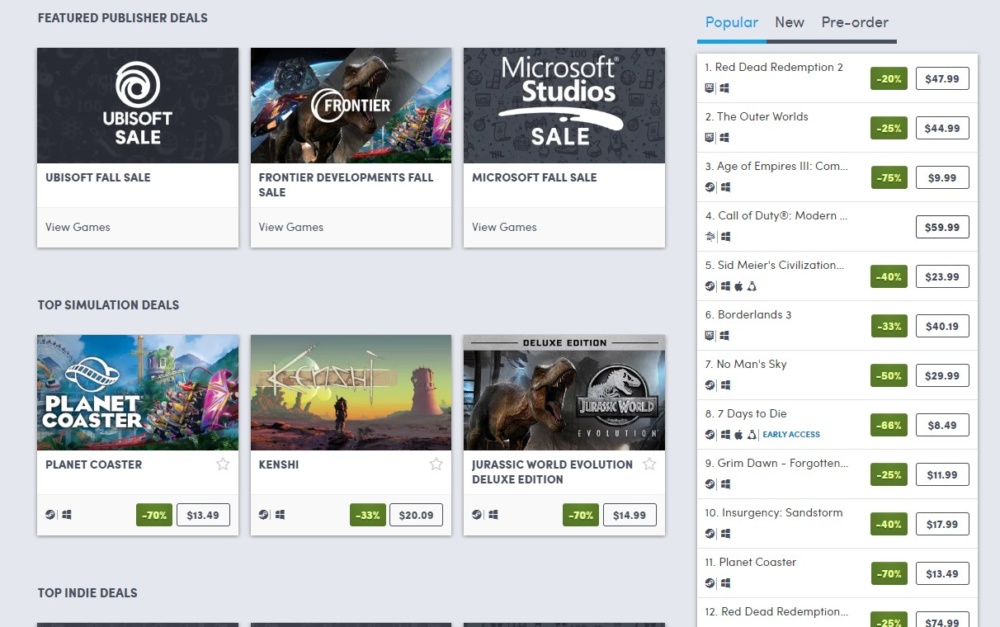Click the $13.49 price on Planet Coaster card
This screenshot has height=627, width=1000.
pyautogui.click(x=203, y=515)
